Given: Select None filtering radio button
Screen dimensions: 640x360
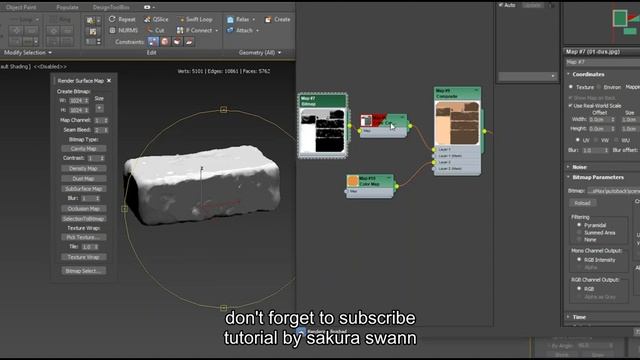Looking at the screenshot, I should click(579, 240).
